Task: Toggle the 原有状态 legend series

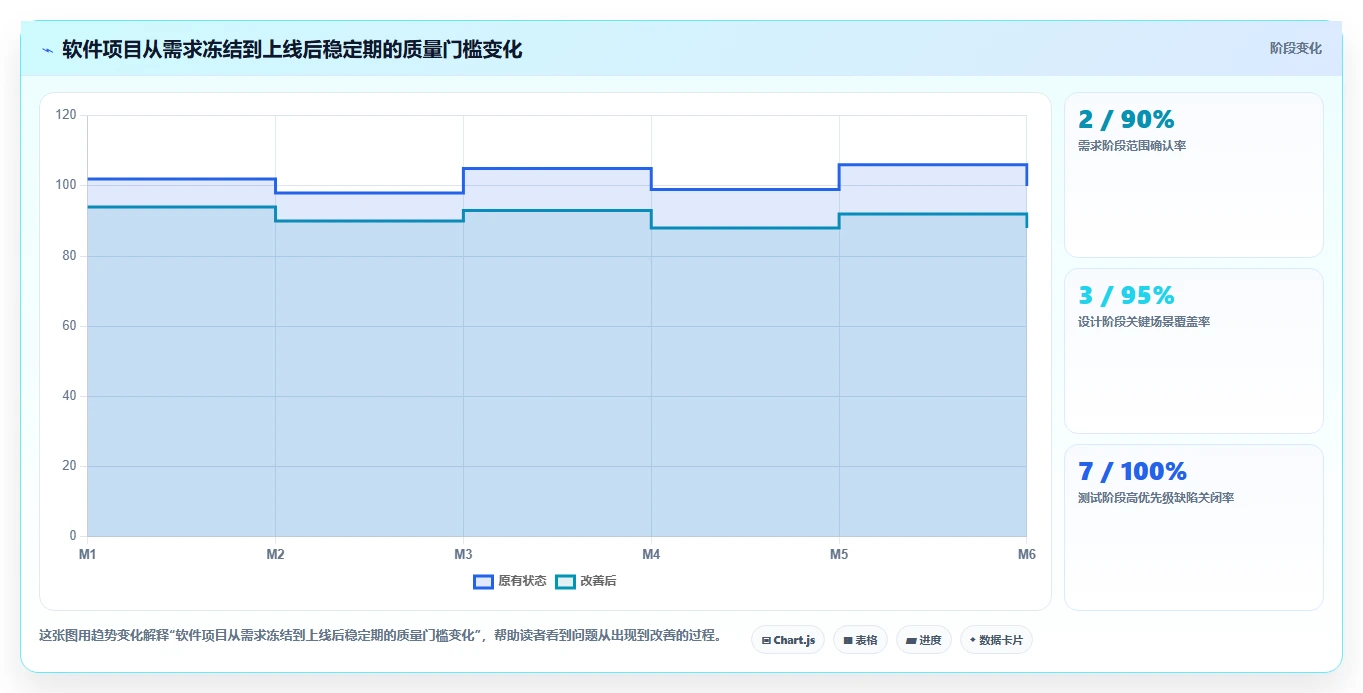Action: [x=510, y=581]
